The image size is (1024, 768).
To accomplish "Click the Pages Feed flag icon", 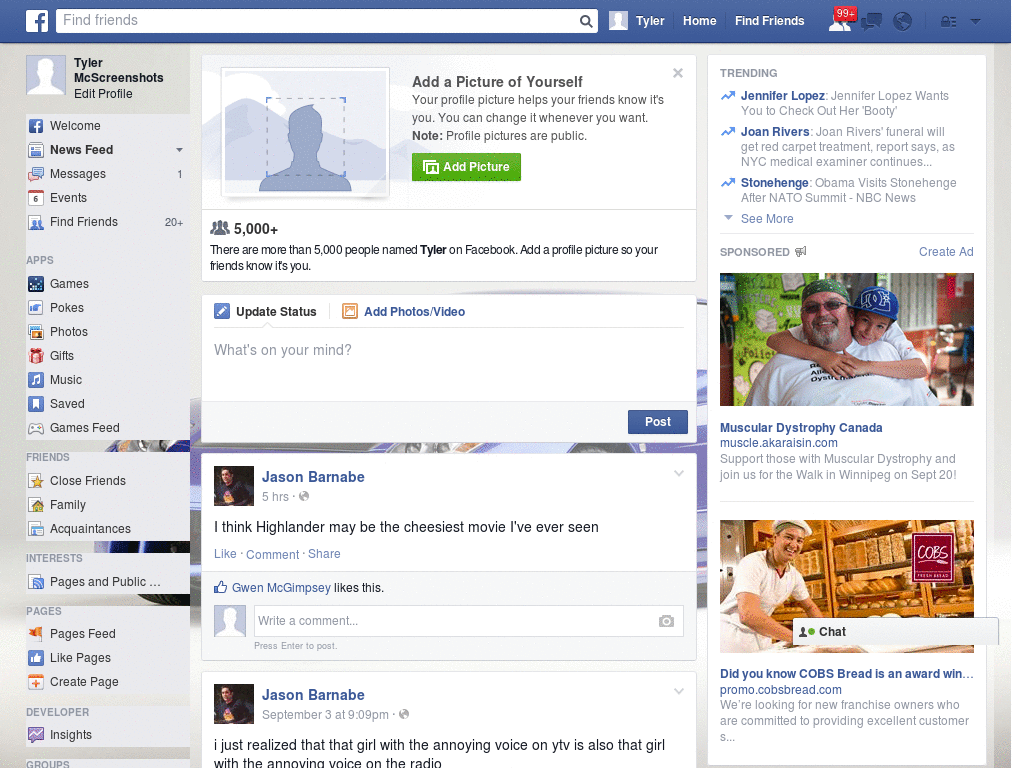I will 36,633.
